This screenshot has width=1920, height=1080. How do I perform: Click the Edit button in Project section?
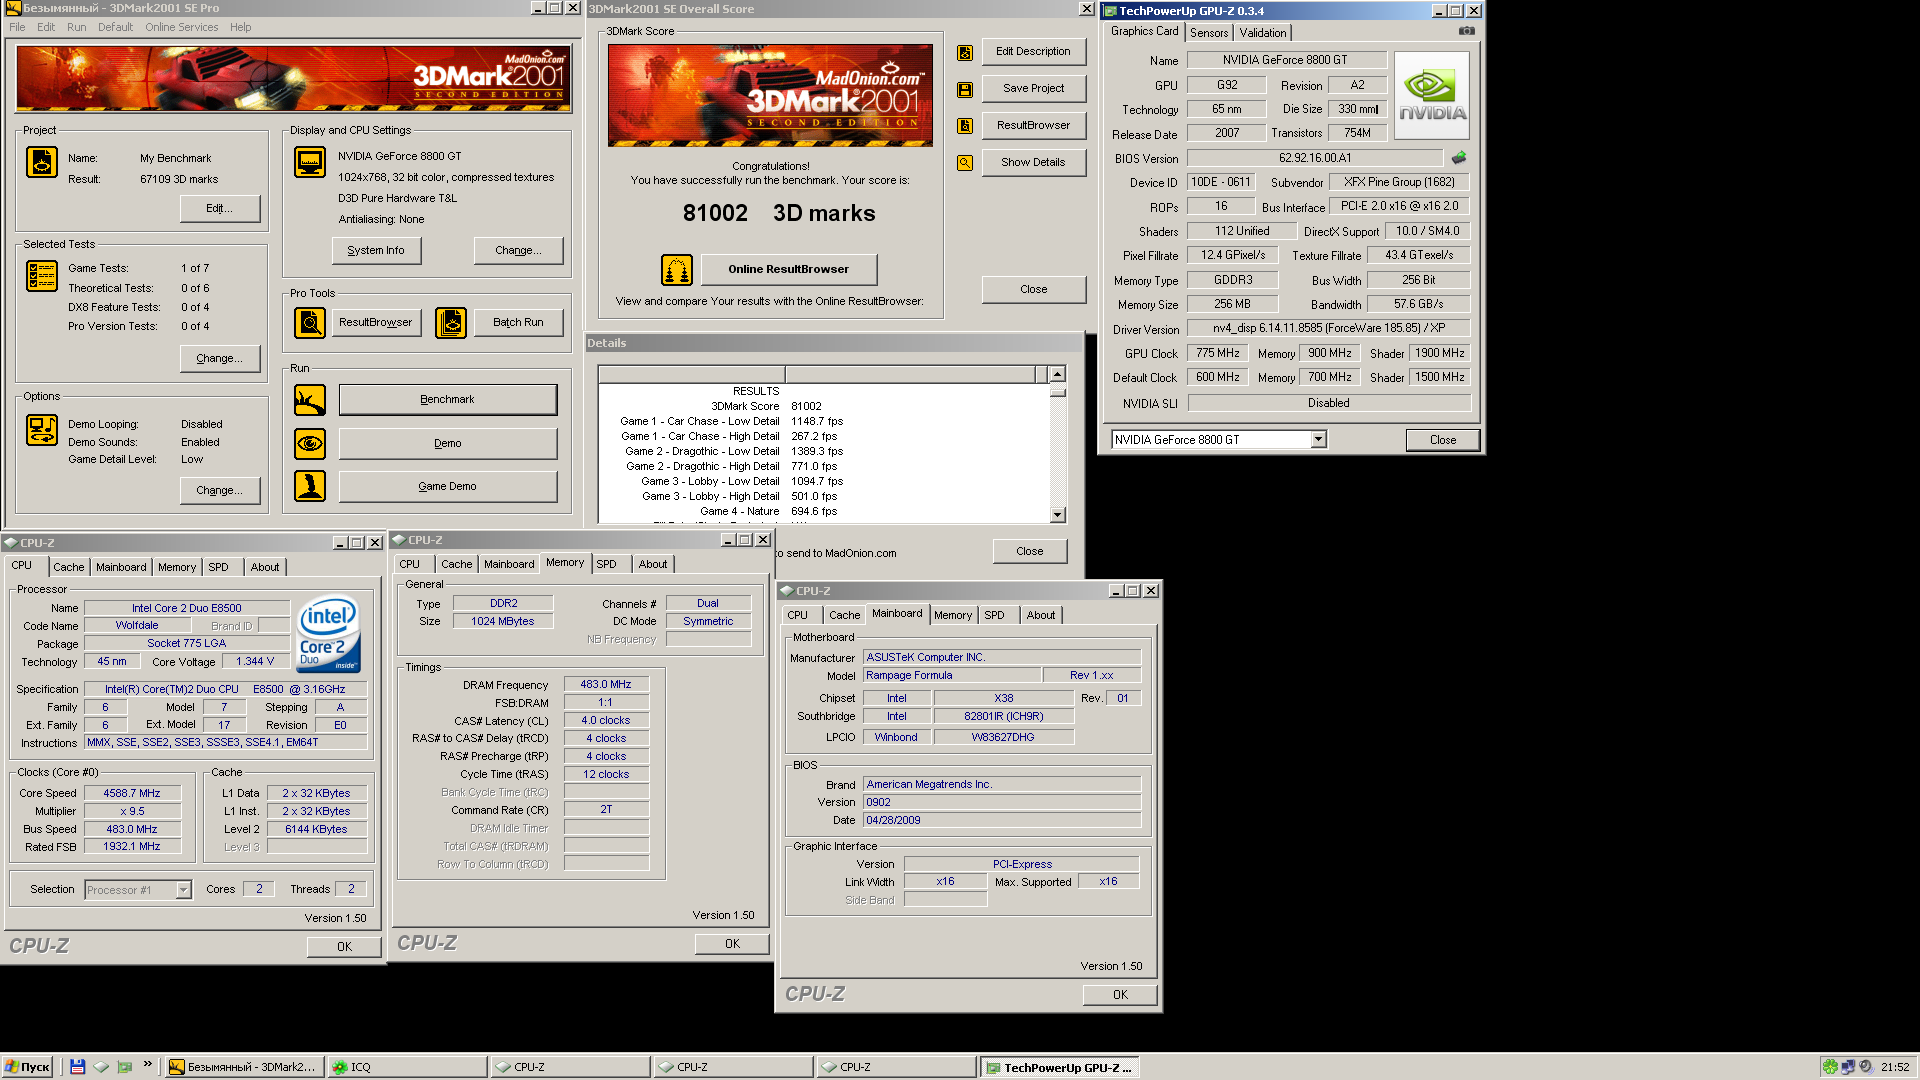point(220,209)
